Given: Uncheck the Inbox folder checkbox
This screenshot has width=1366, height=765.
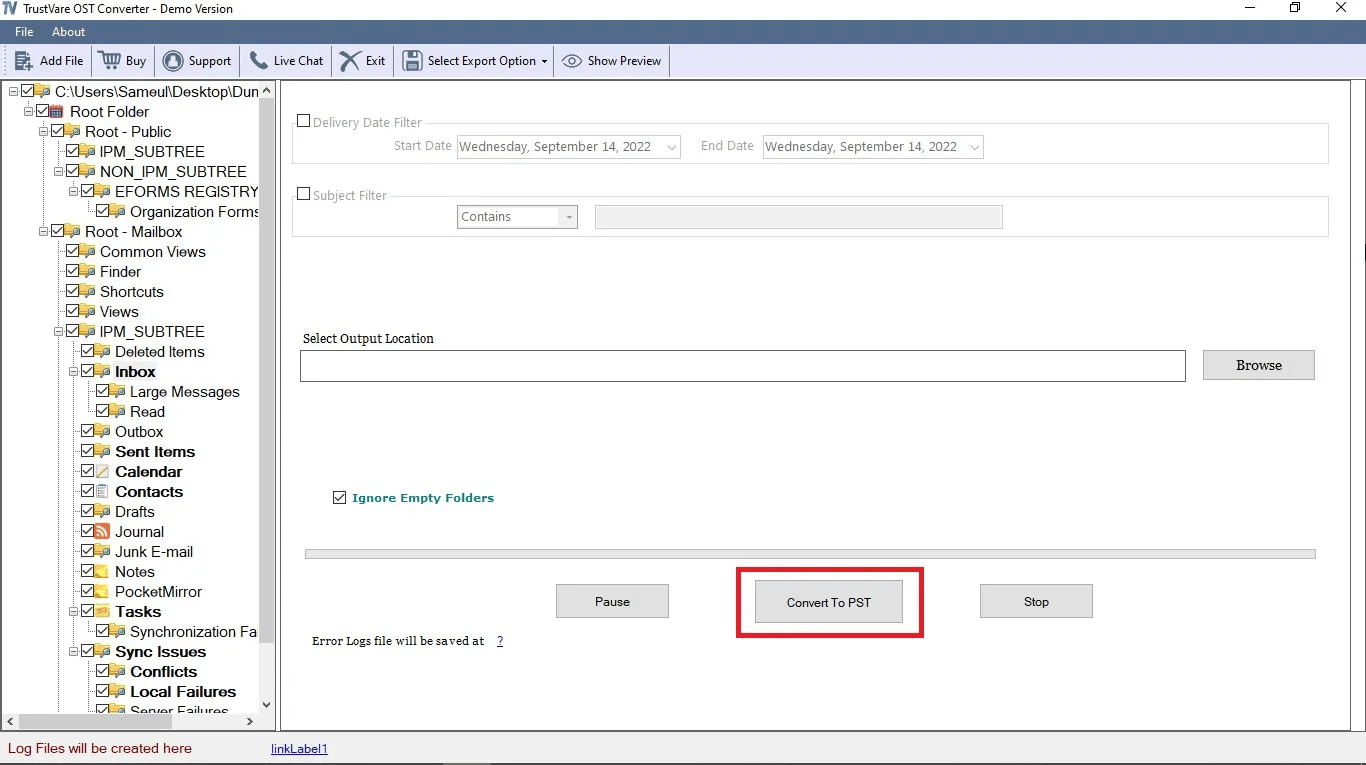Looking at the screenshot, I should coord(90,371).
